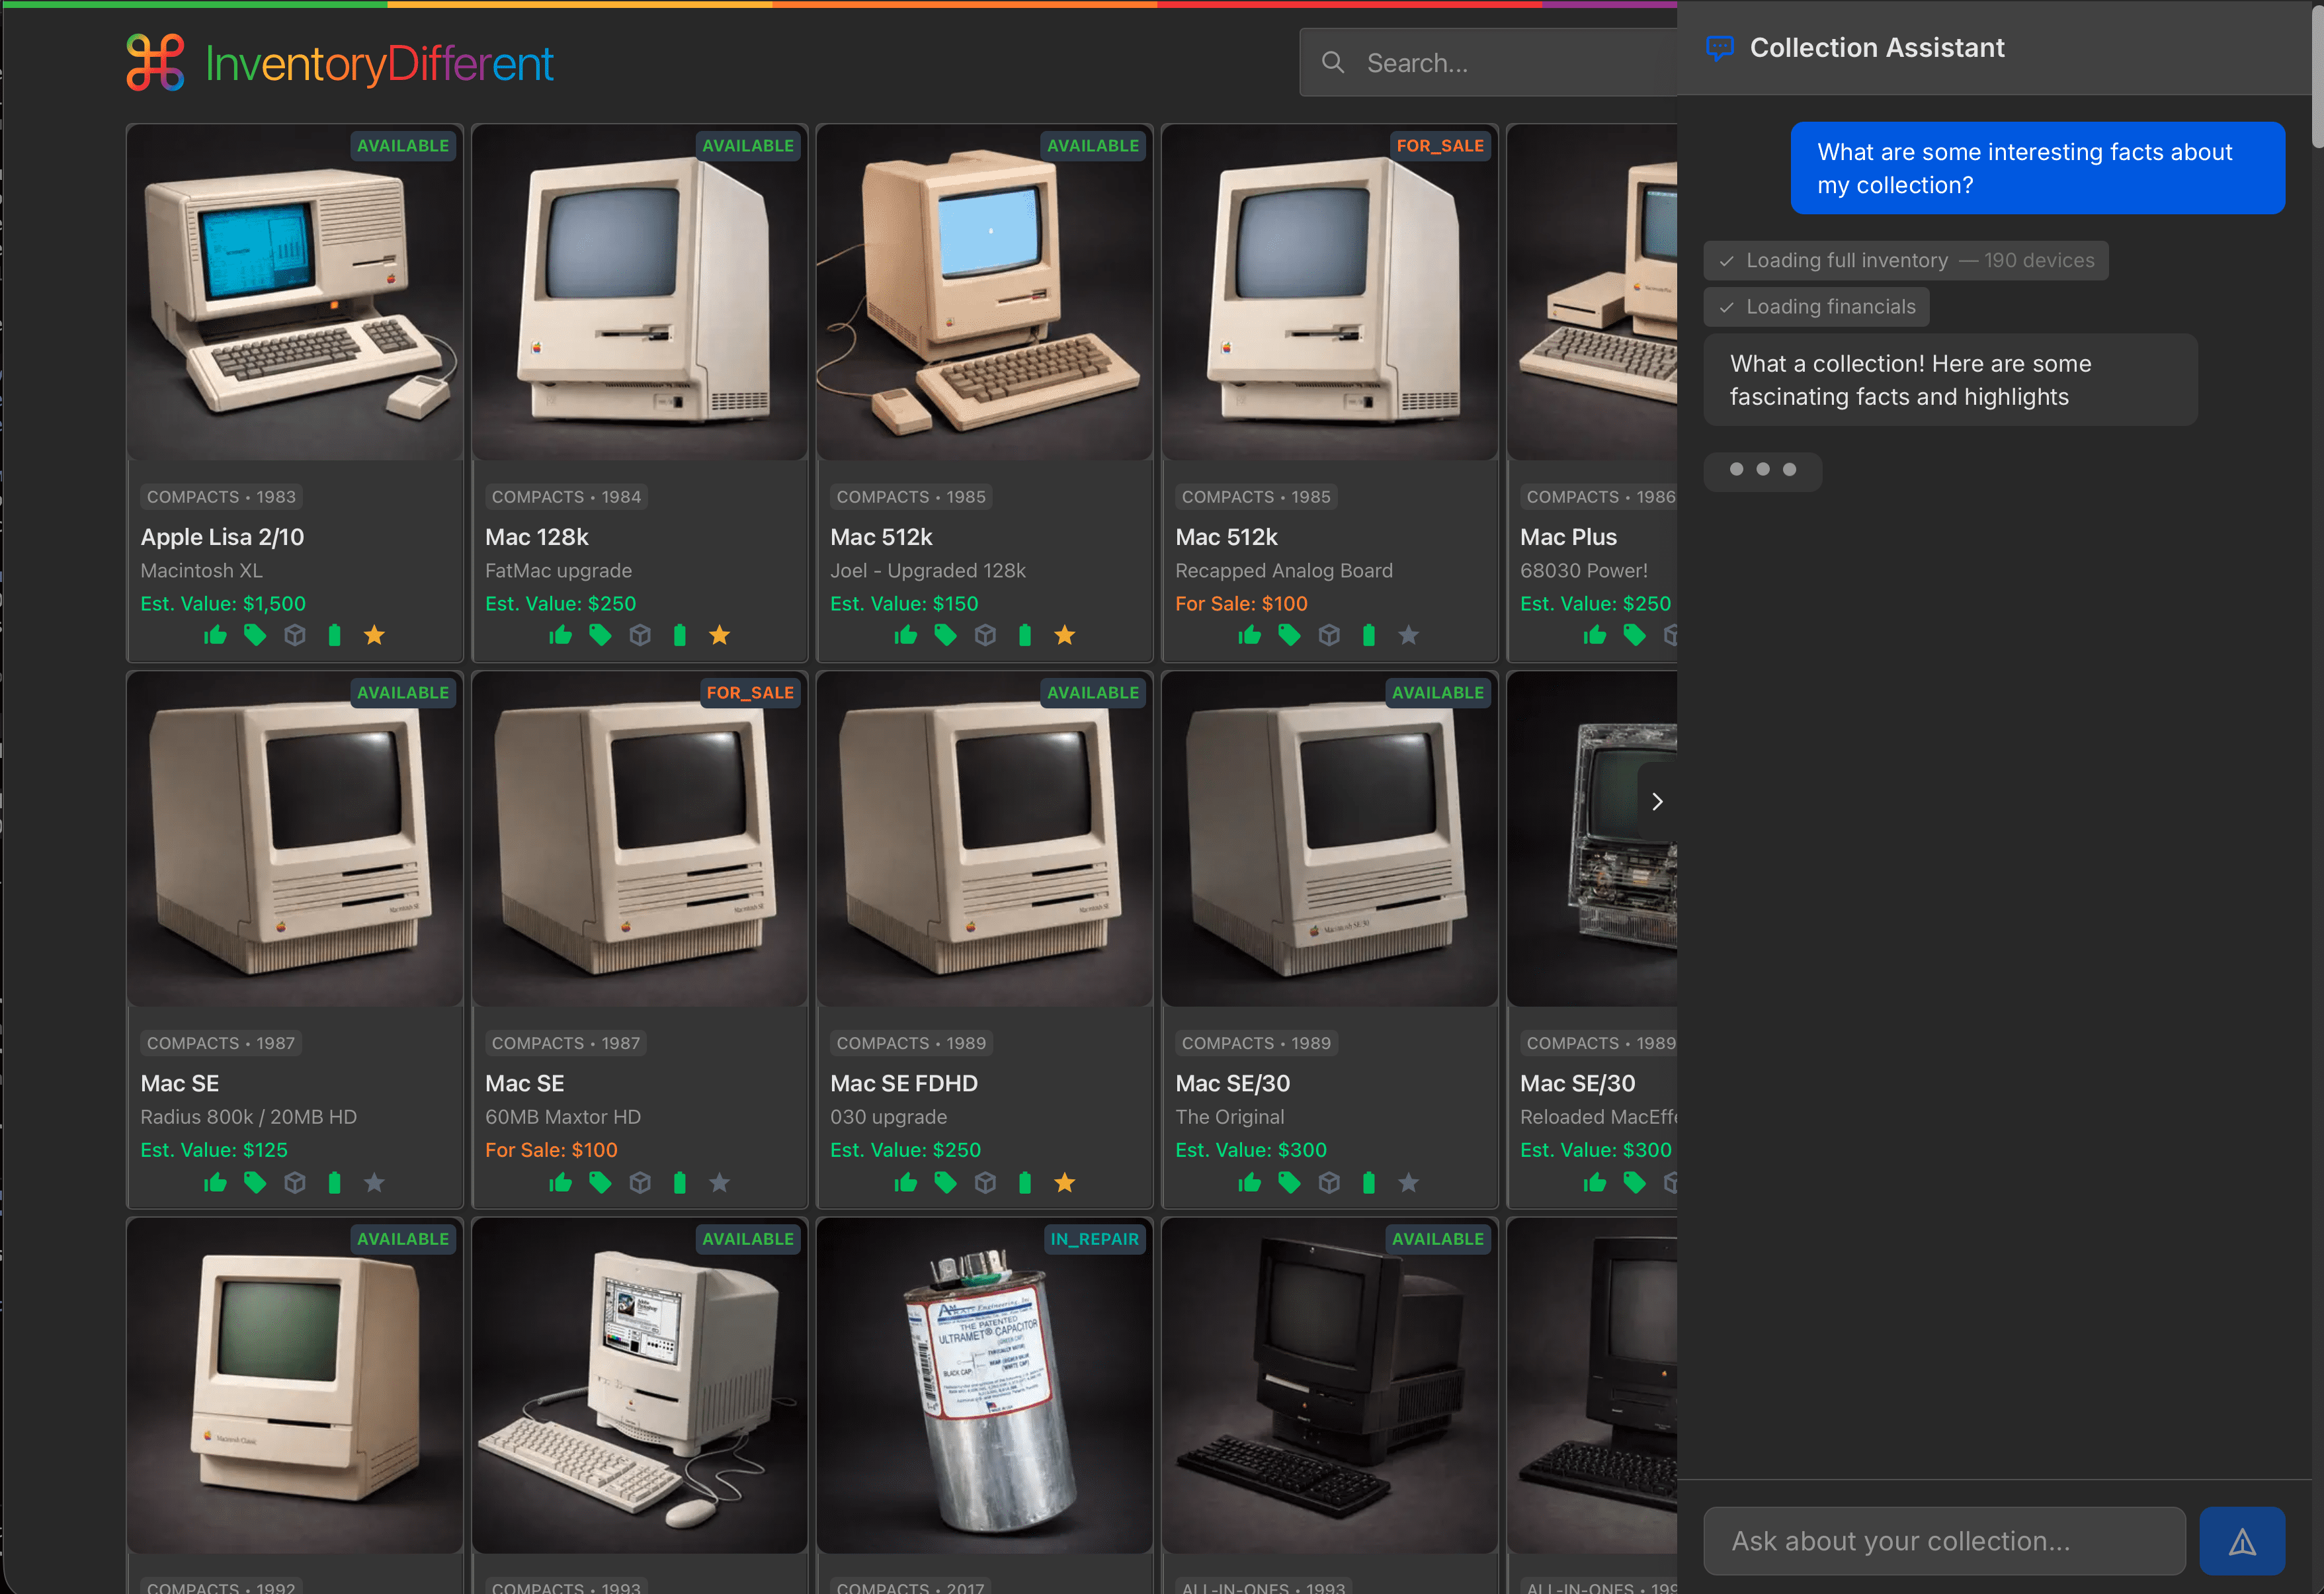The width and height of the screenshot is (2324, 1594).
Task: Click the IN_REPAIR badge on the capacitor card
Action: click(1094, 1239)
